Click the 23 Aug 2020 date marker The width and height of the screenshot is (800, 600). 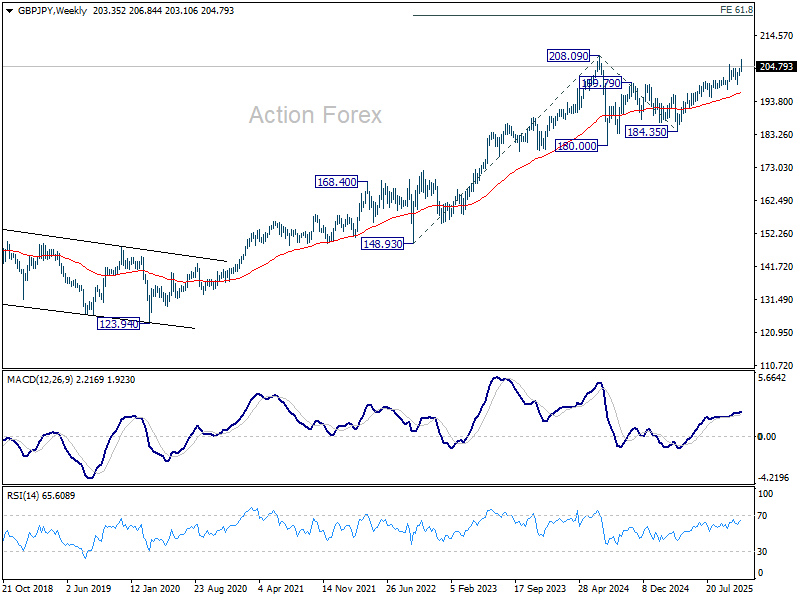[x=221, y=589]
